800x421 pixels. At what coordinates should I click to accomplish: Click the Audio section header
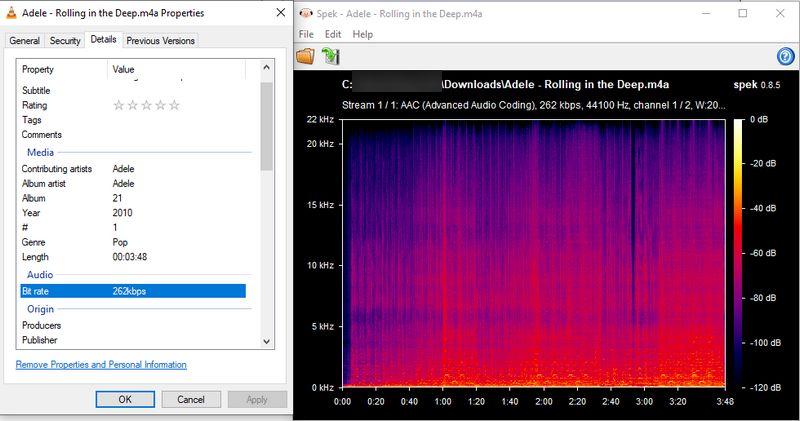point(40,275)
